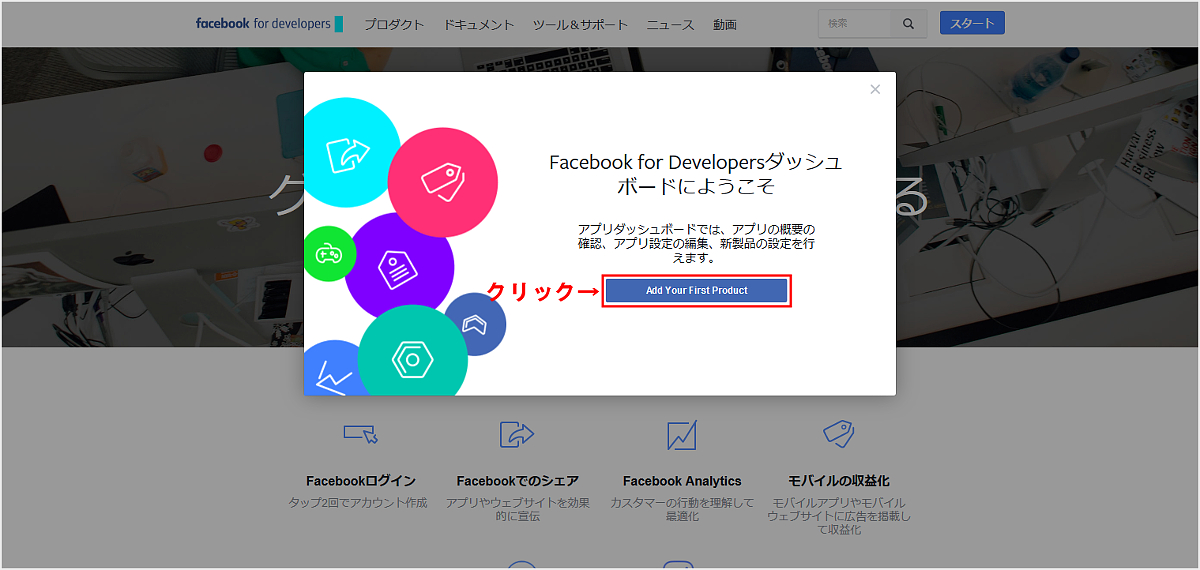Click the search magnifier button

point(908,24)
